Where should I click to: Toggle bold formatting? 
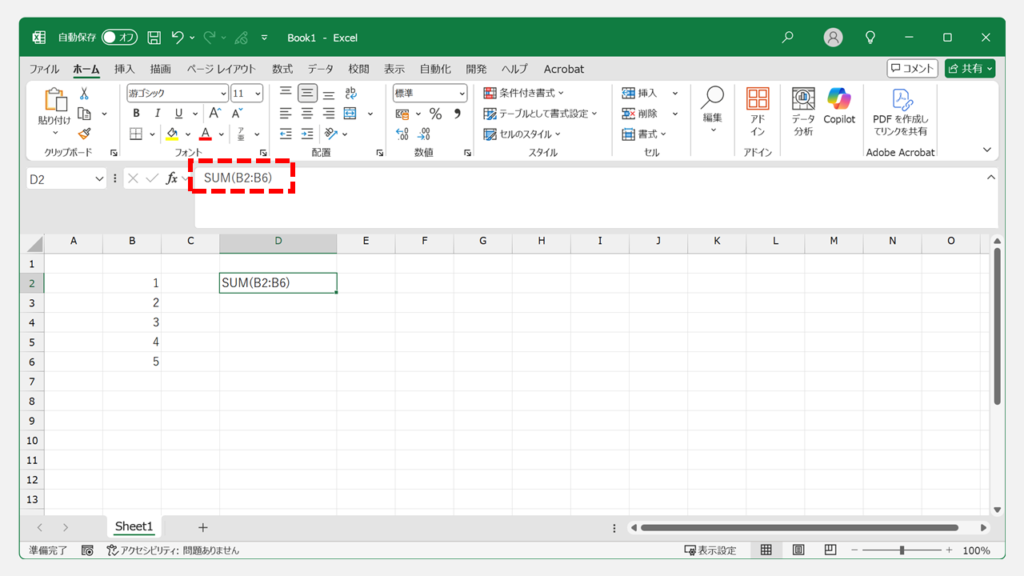click(136, 114)
